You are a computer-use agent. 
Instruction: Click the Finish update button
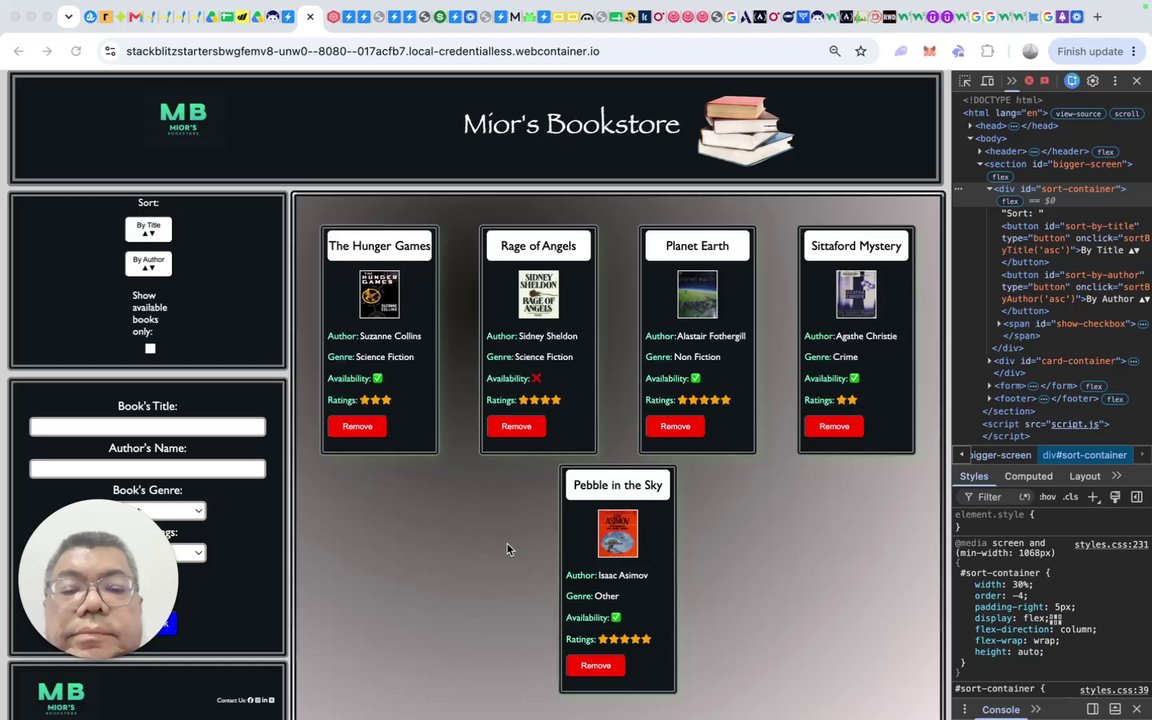tap(1096, 51)
